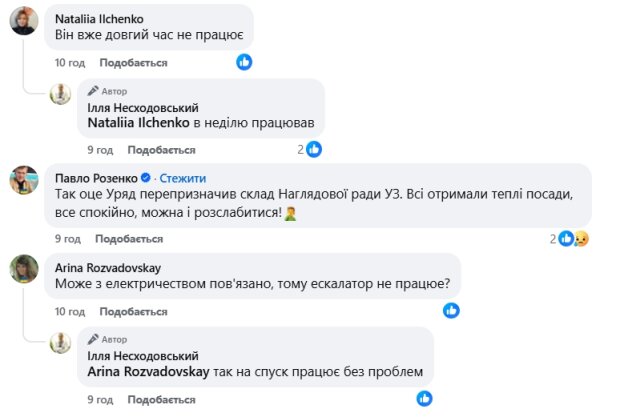Click the like reaction icon on Nataliia's comment

tap(244, 62)
